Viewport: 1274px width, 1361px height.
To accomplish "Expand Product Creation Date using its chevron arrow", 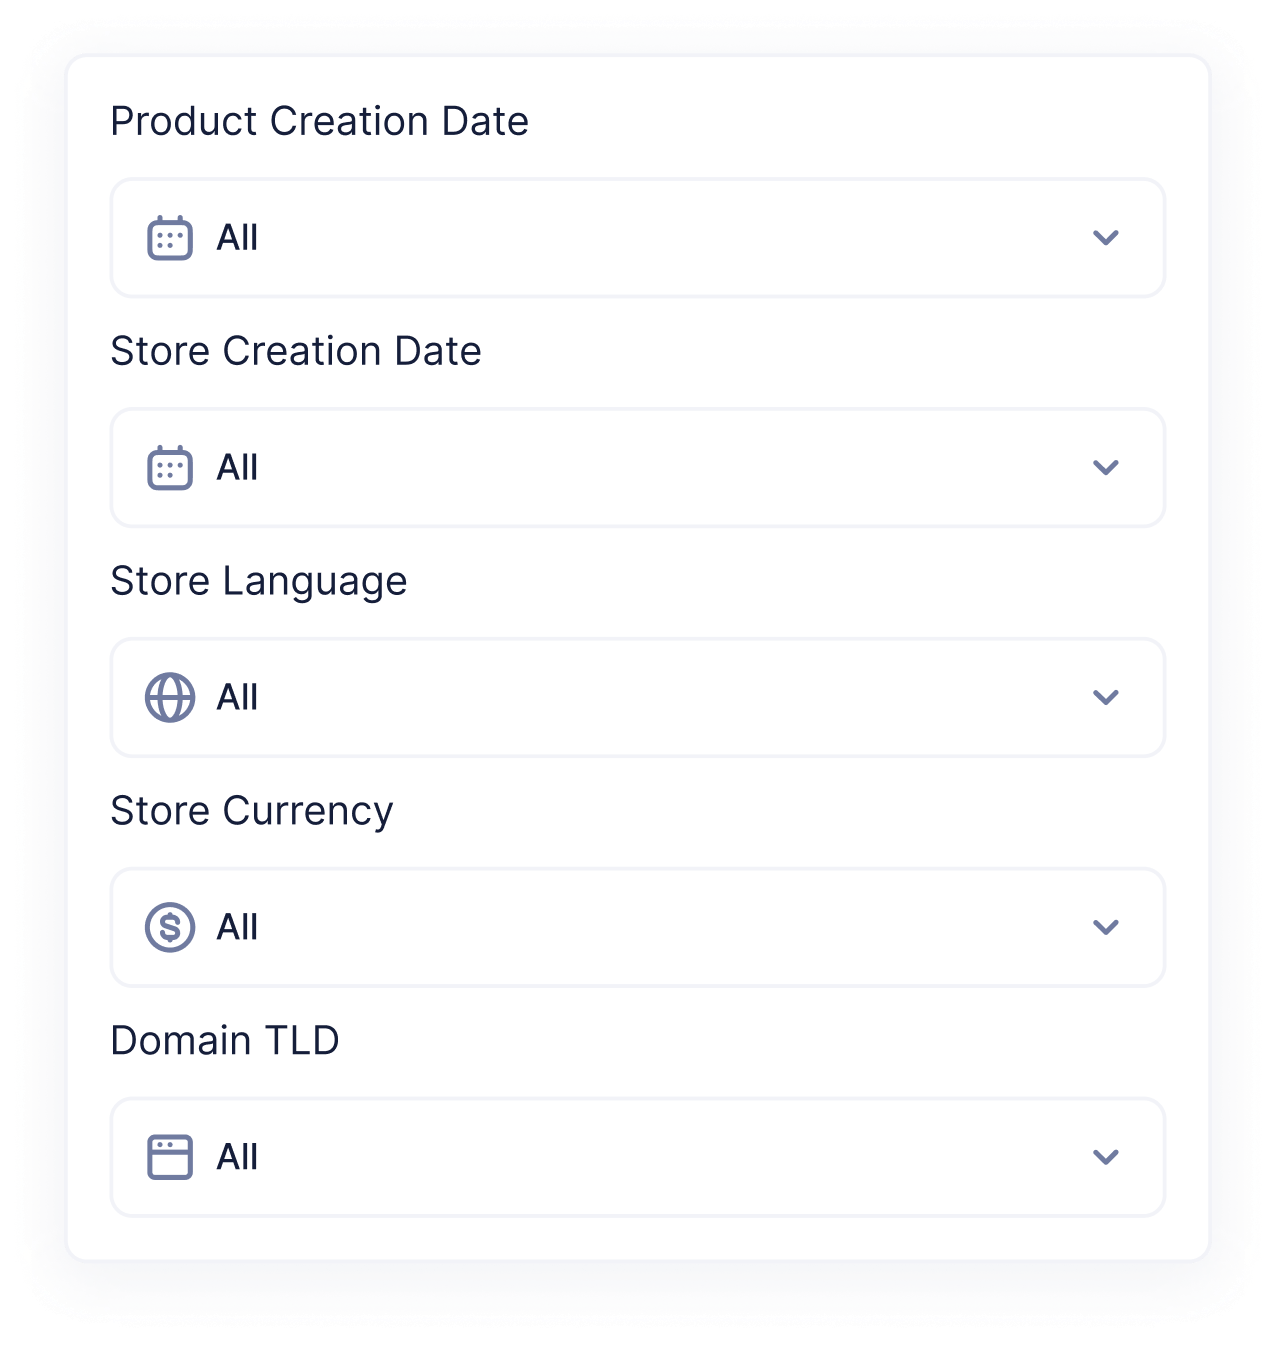I will [1105, 238].
